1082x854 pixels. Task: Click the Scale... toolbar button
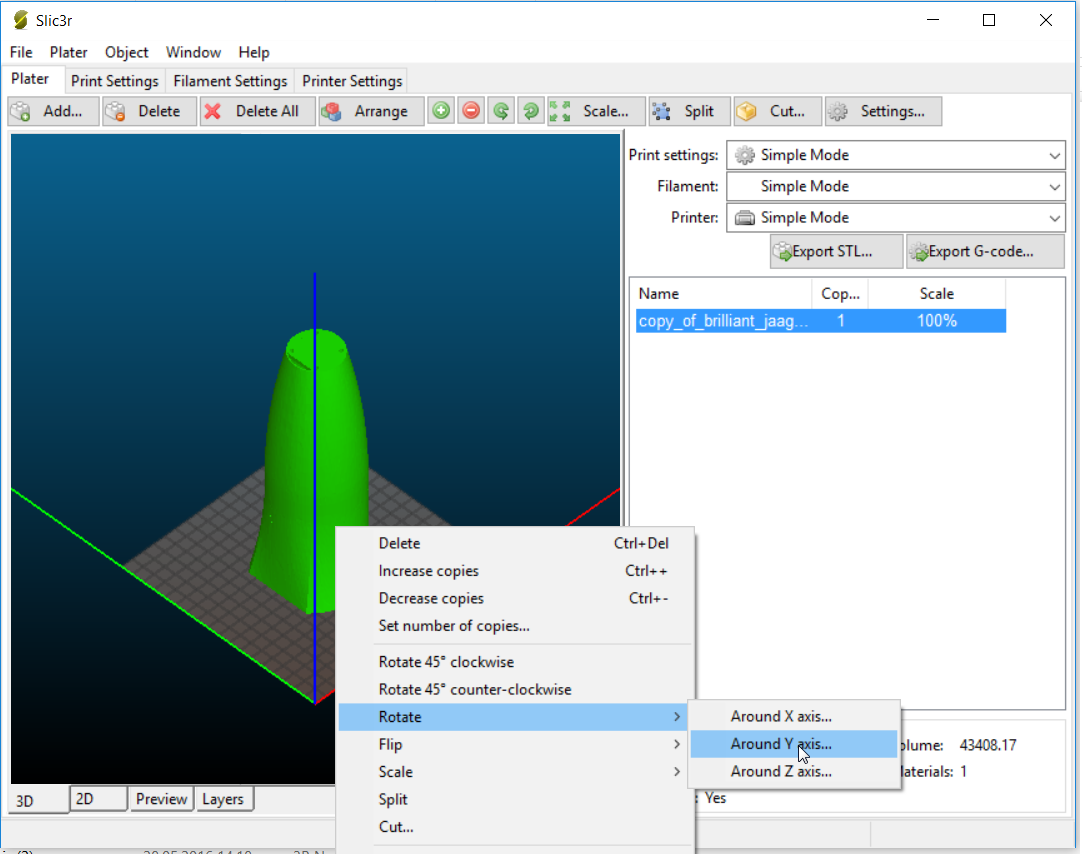[596, 111]
